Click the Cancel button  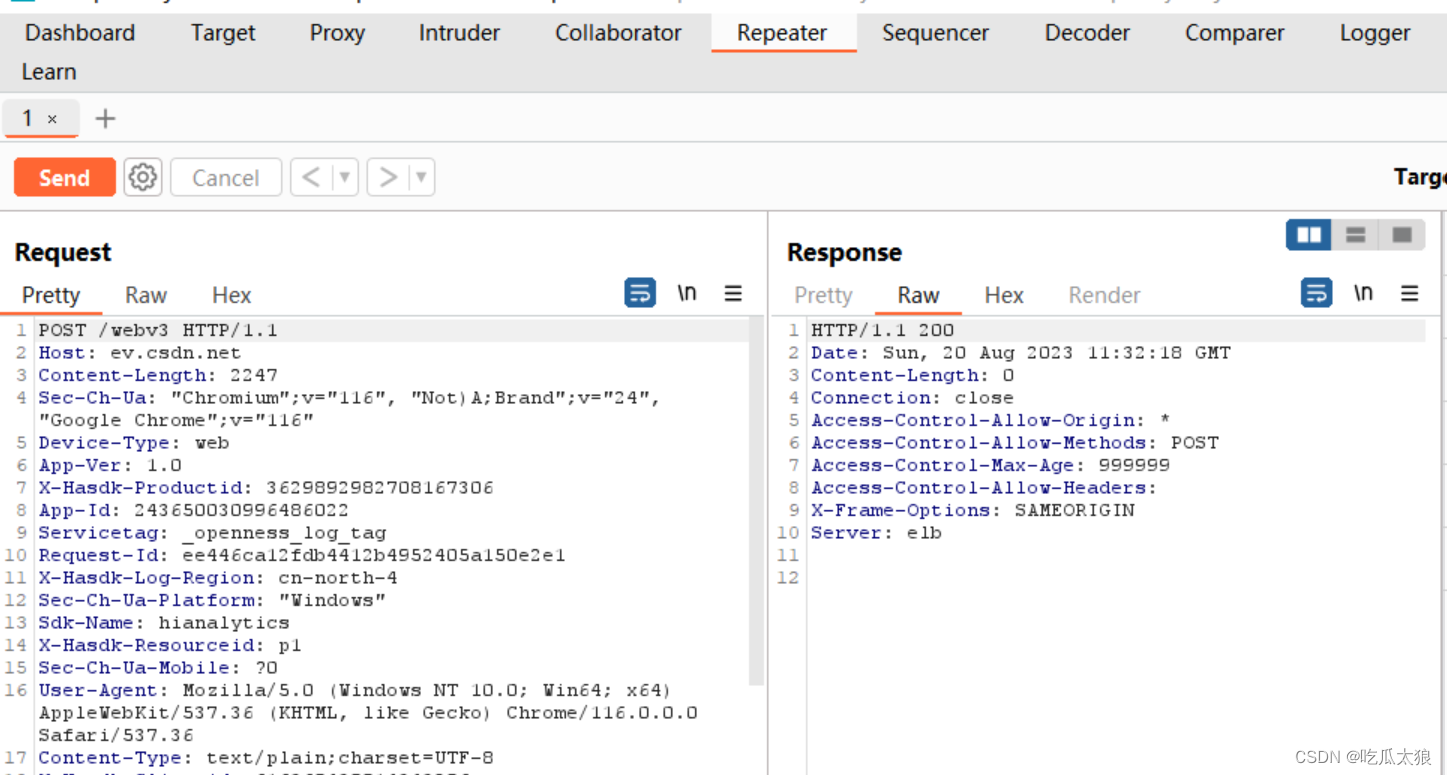pos(226,178)
